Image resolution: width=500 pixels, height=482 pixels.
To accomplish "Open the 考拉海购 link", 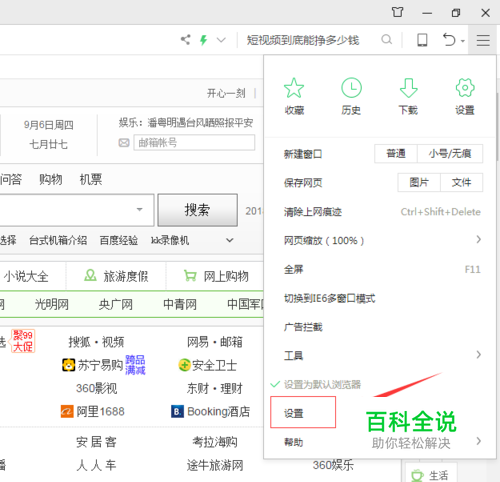I will point(215,442).
